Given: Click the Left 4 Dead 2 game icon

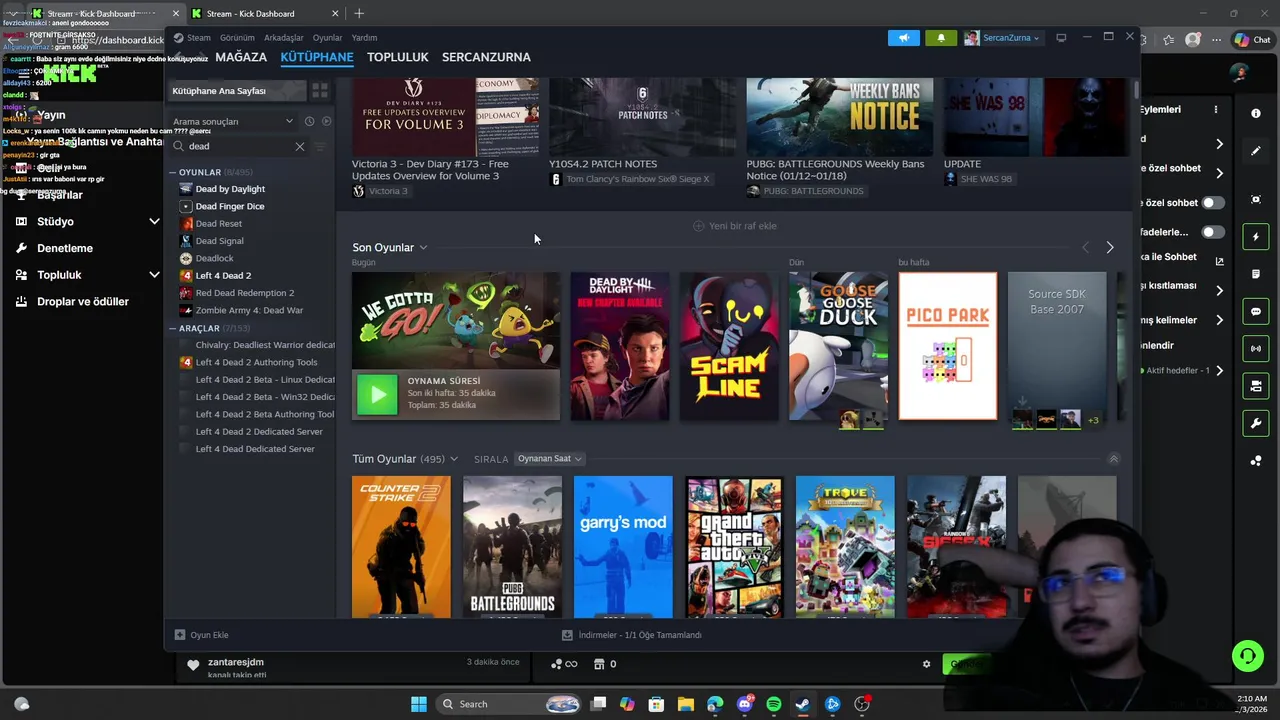Looking at the screenshot, I should 186,275.
